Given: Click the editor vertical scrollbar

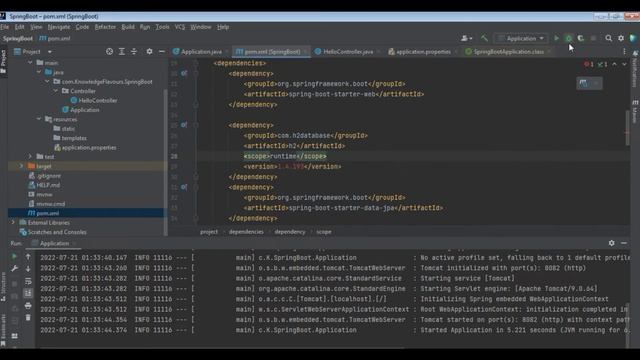Looking at the screenshot, I should (x=627, y=127).
